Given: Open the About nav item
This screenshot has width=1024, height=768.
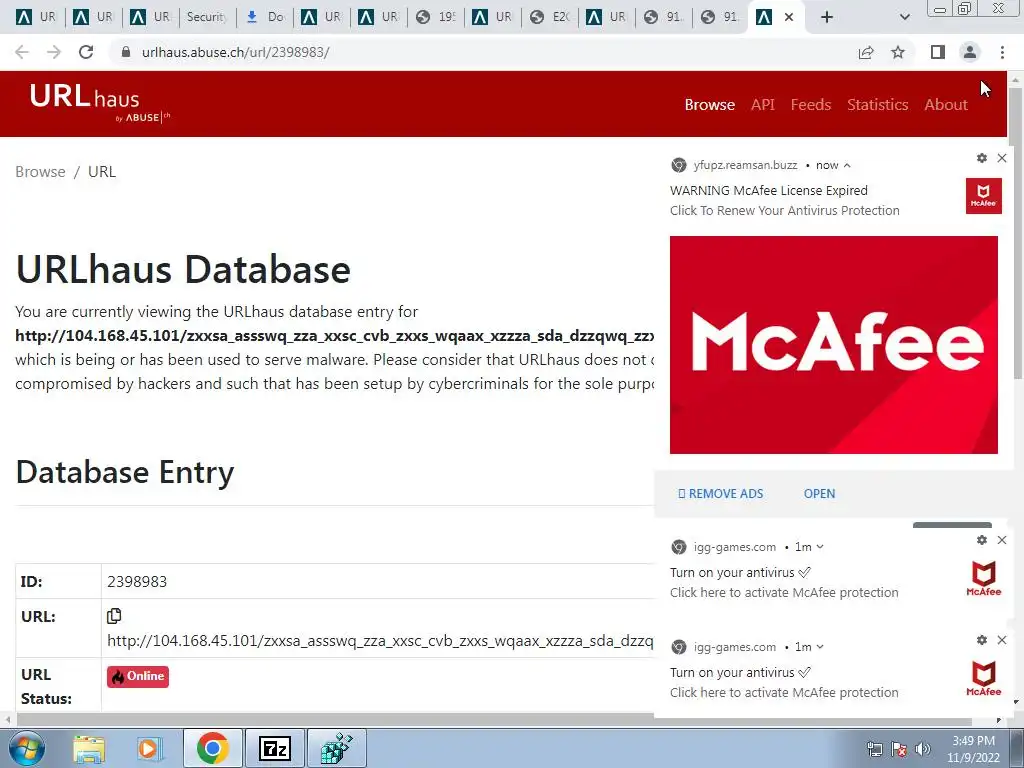Looking at the screenshot, I should [x=946, y=104].
